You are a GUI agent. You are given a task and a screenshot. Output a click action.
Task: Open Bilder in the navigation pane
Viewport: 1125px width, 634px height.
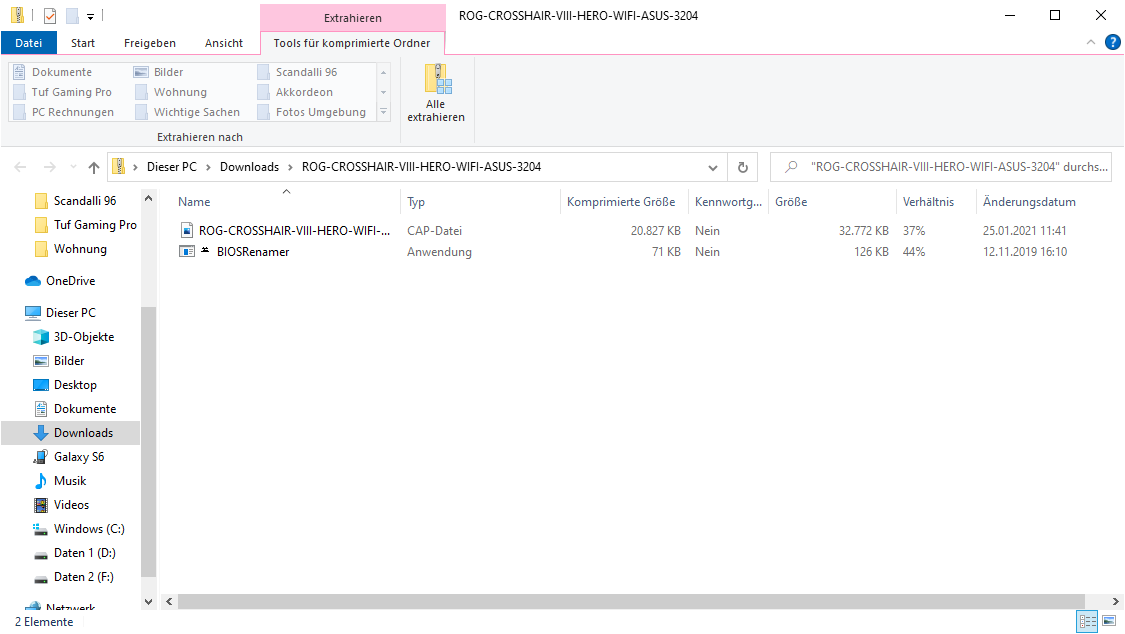(60, 361)
